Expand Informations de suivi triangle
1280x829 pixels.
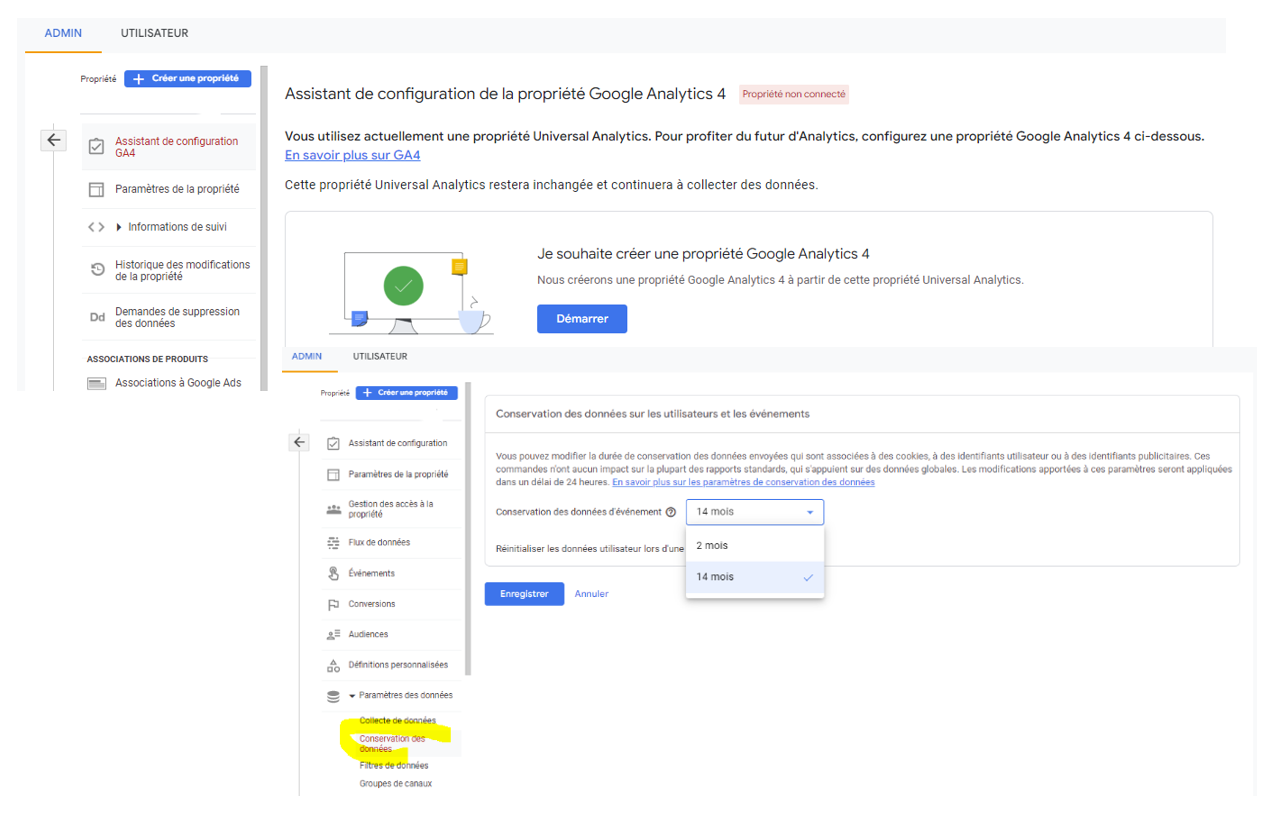point(120,227)
